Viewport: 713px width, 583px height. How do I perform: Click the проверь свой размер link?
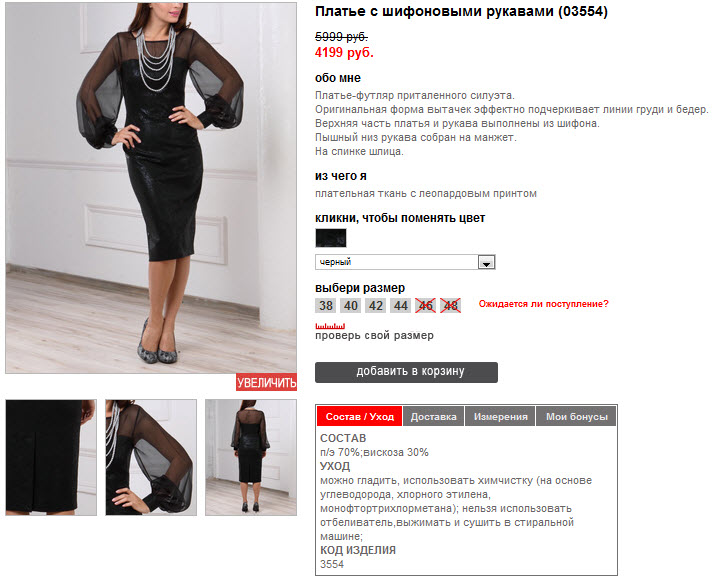374,336
